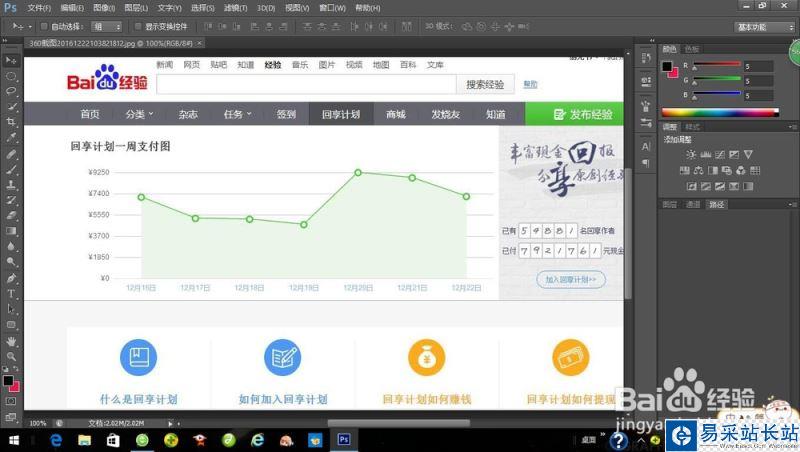Select the Brush tool
The height and width of the screenshot is (452, 800).
11,169
